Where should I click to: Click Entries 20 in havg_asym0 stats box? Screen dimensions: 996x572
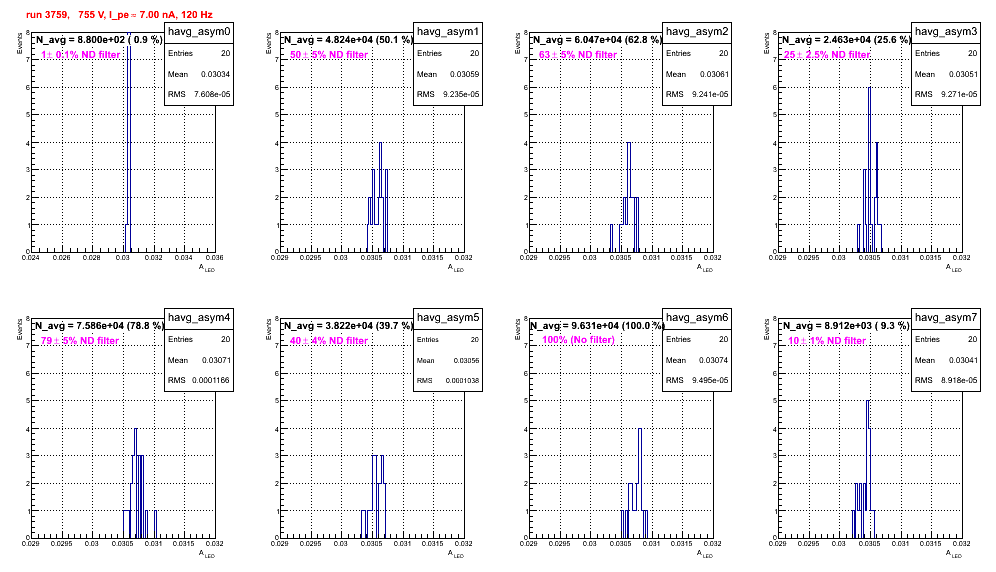coord(199,53)
